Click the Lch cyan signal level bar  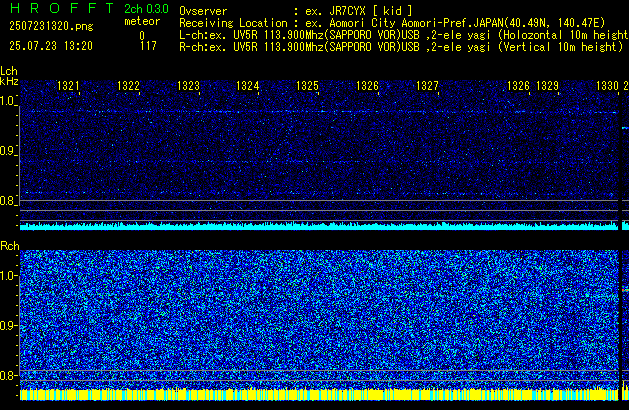[319, 226]
